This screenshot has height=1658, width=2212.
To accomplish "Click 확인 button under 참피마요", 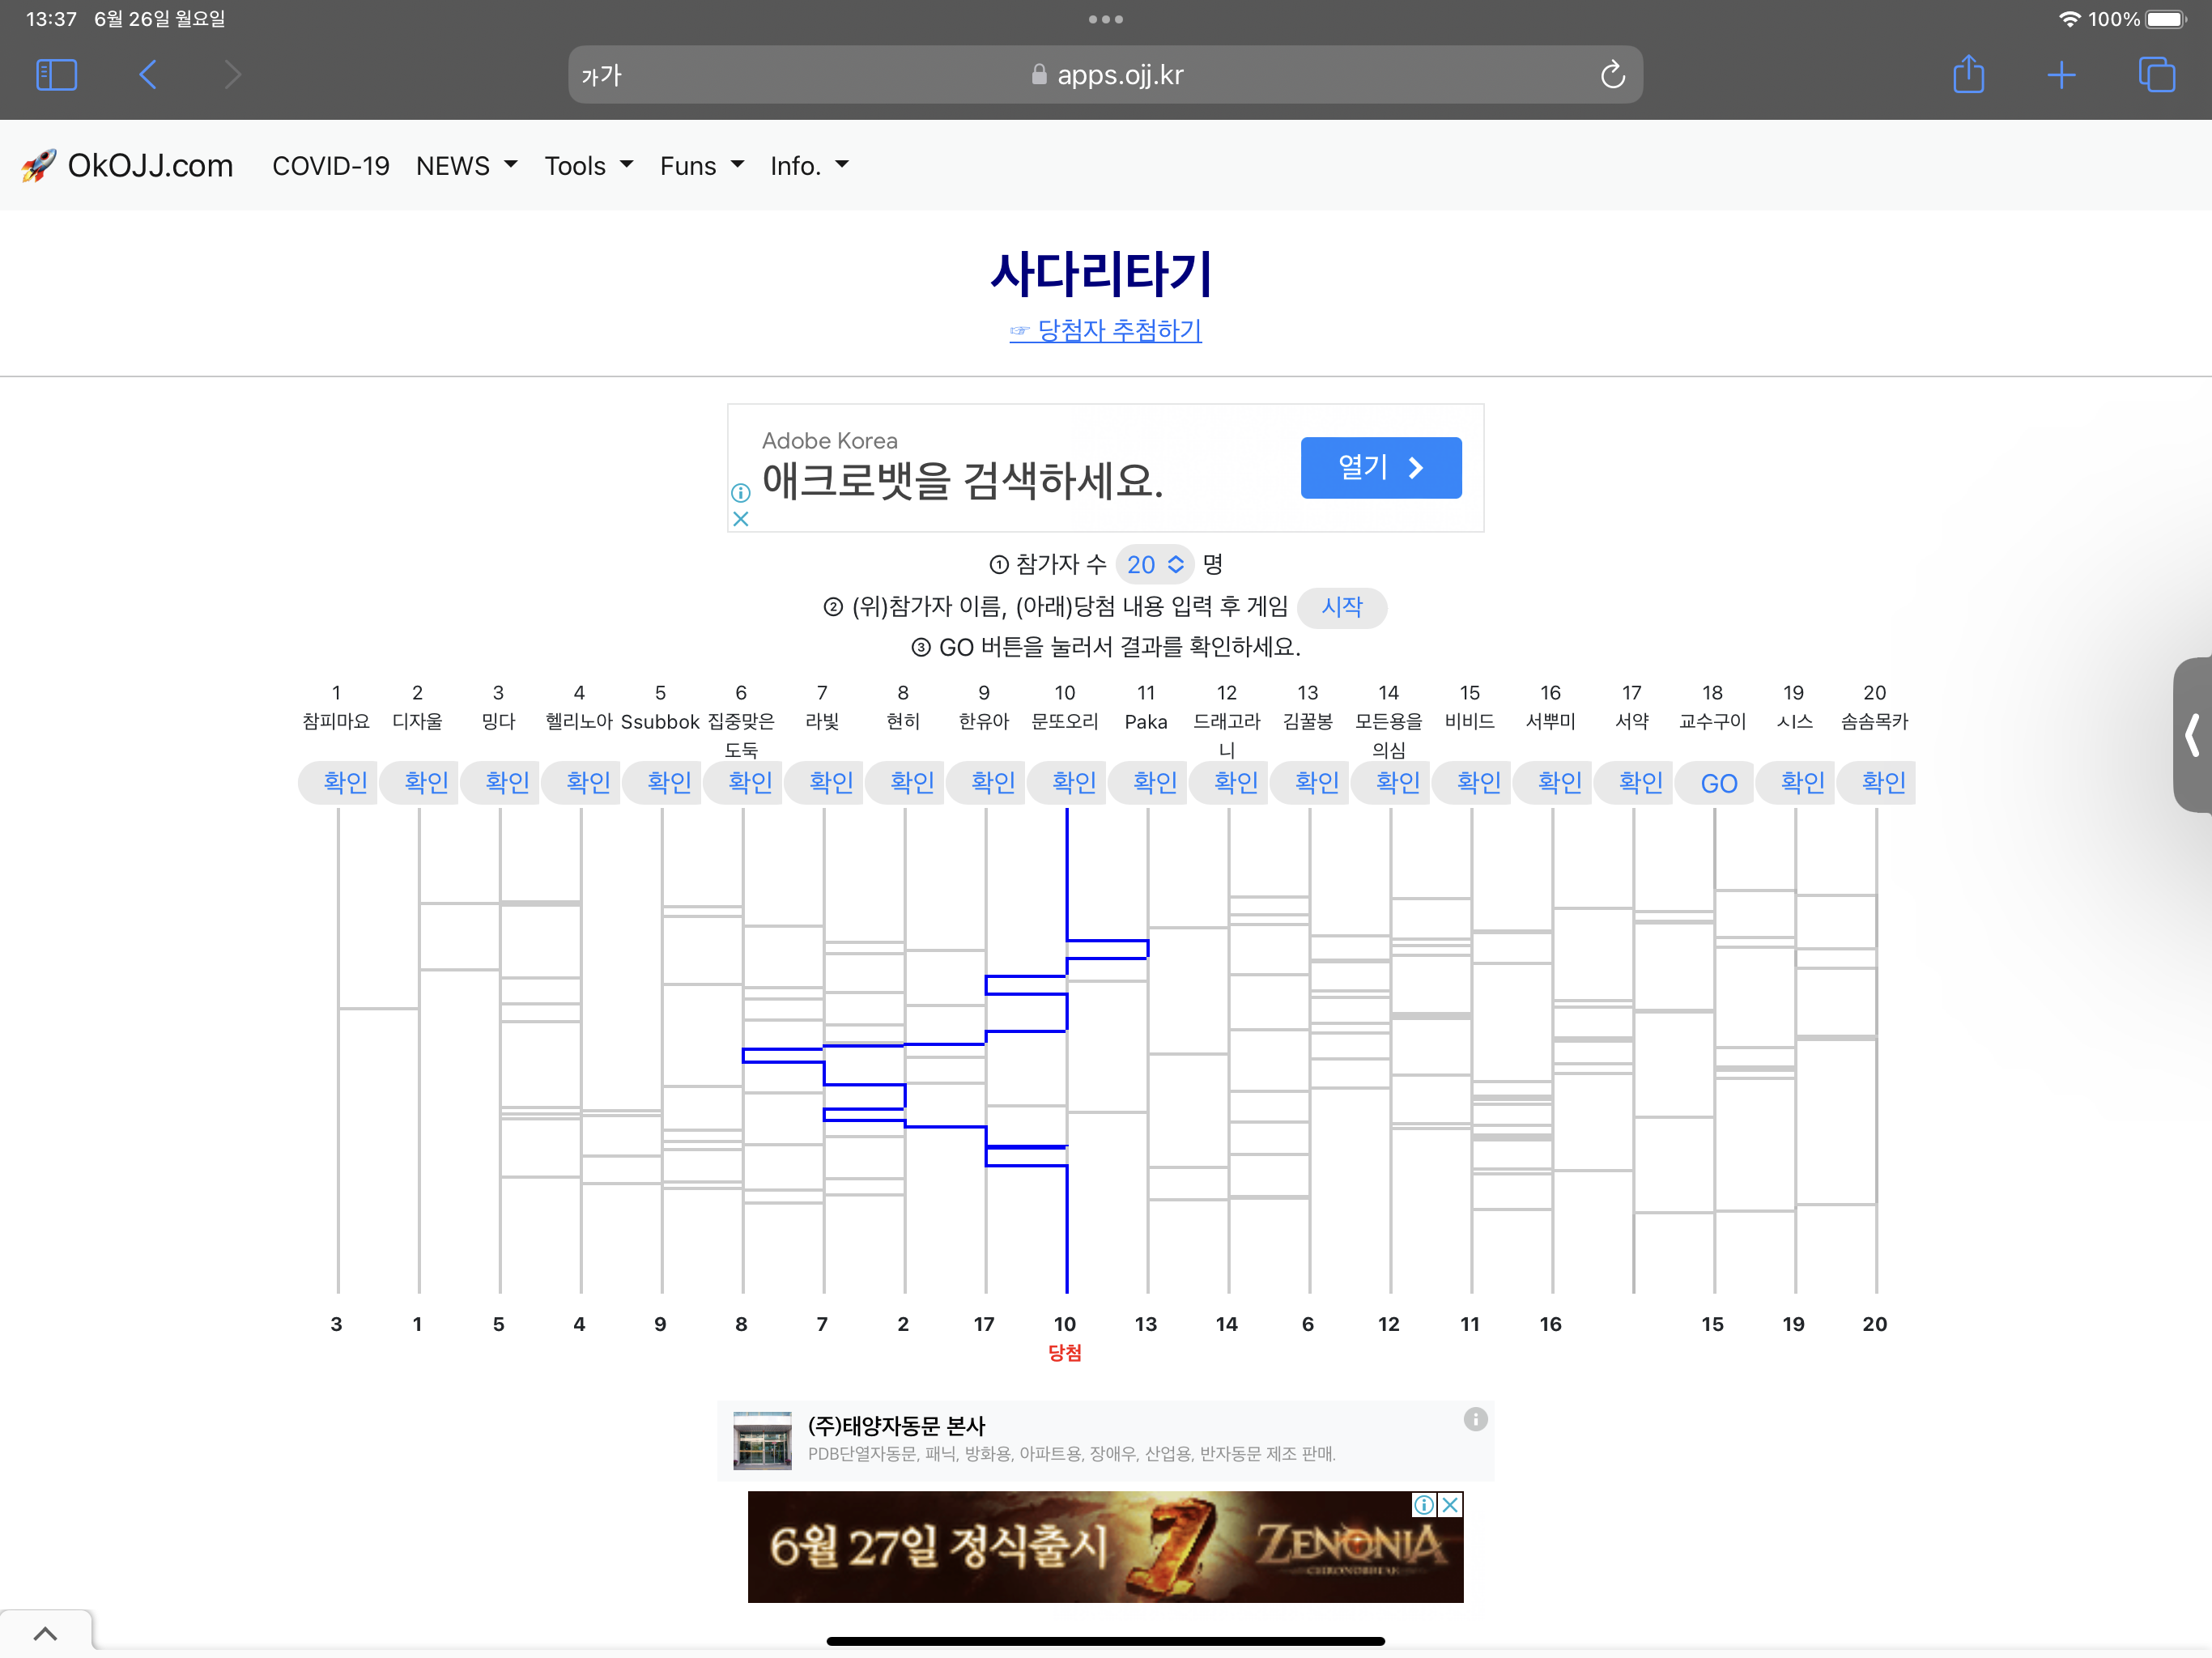I will pyautogui.click(x=345, y=782).
